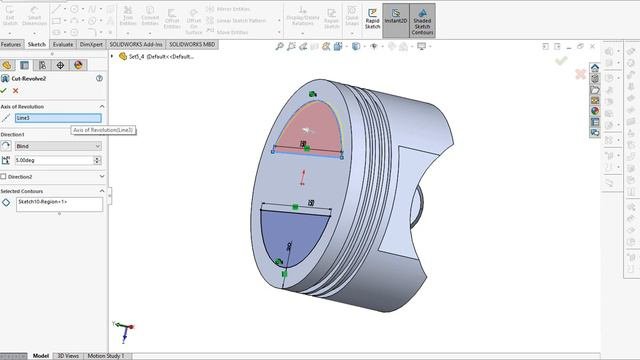Cancel Cut-Revolve2 with red X

point(16,91)
